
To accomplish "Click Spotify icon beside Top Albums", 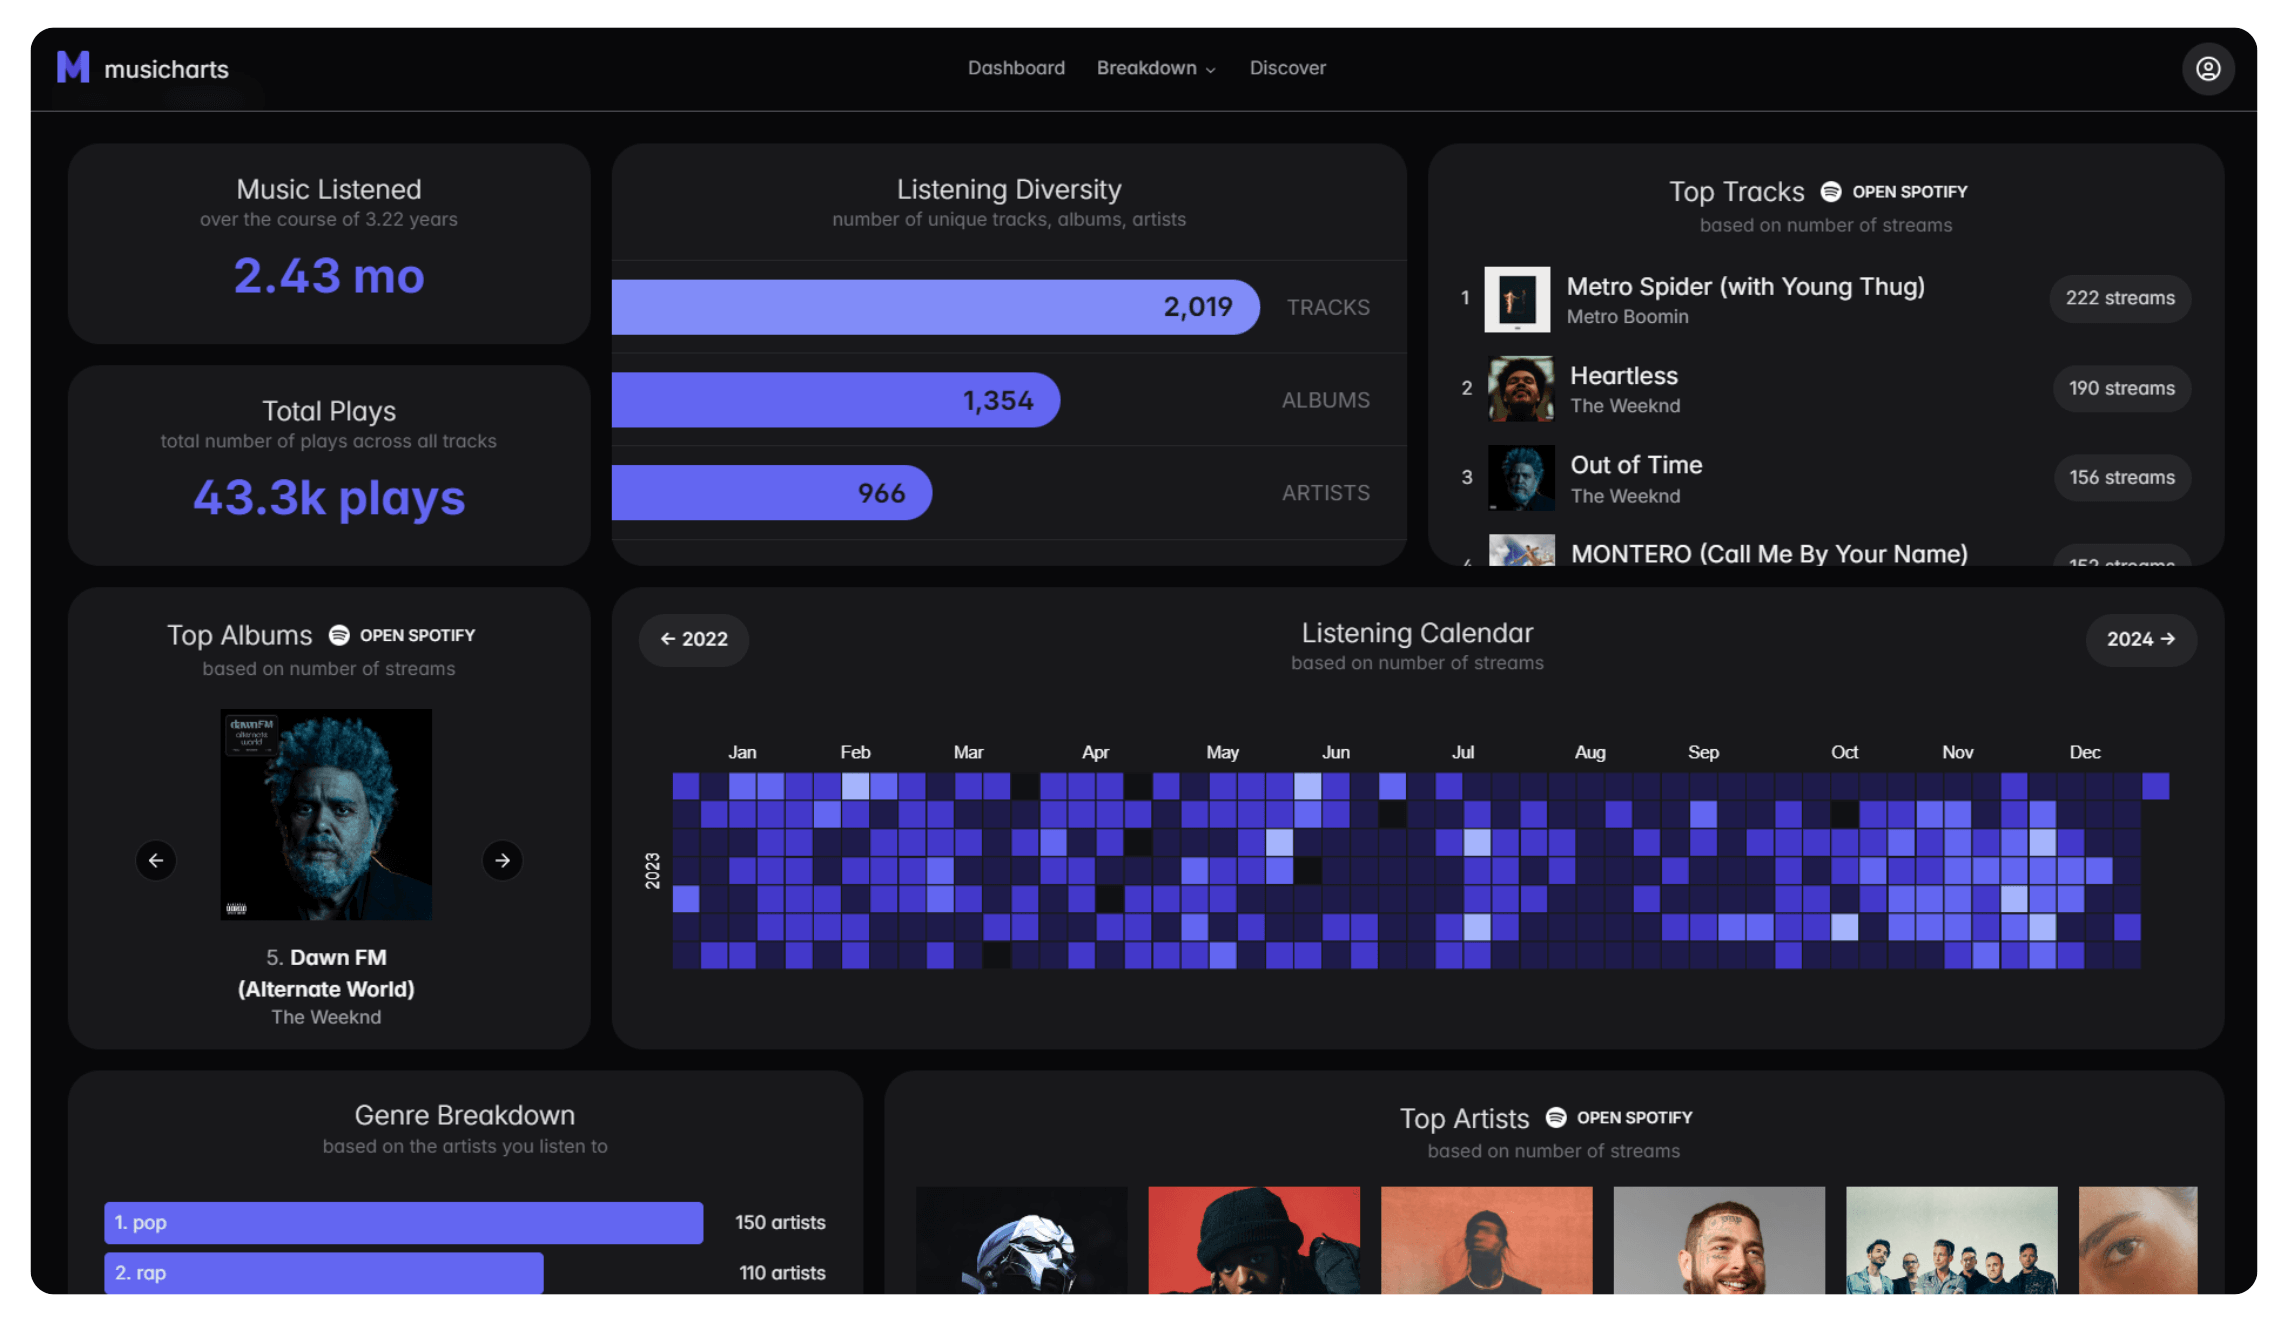I will tap(339, 635).
